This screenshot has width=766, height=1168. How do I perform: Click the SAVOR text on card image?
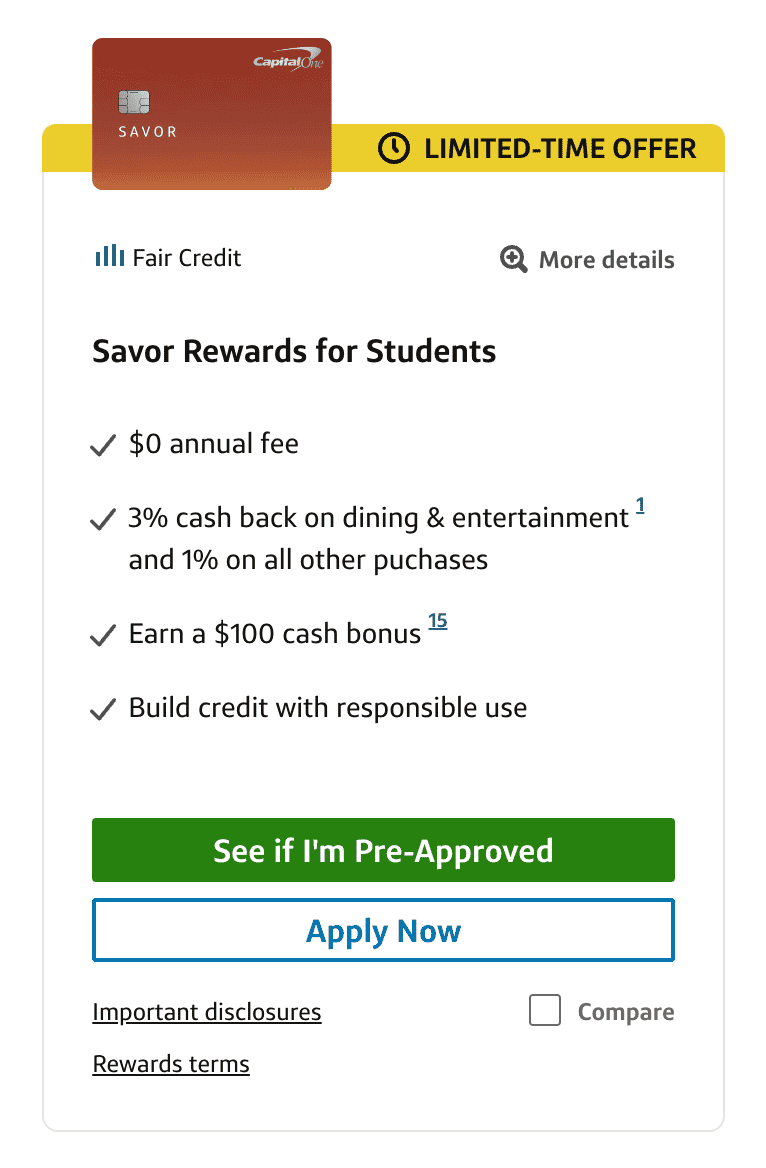tap(147, 131)
